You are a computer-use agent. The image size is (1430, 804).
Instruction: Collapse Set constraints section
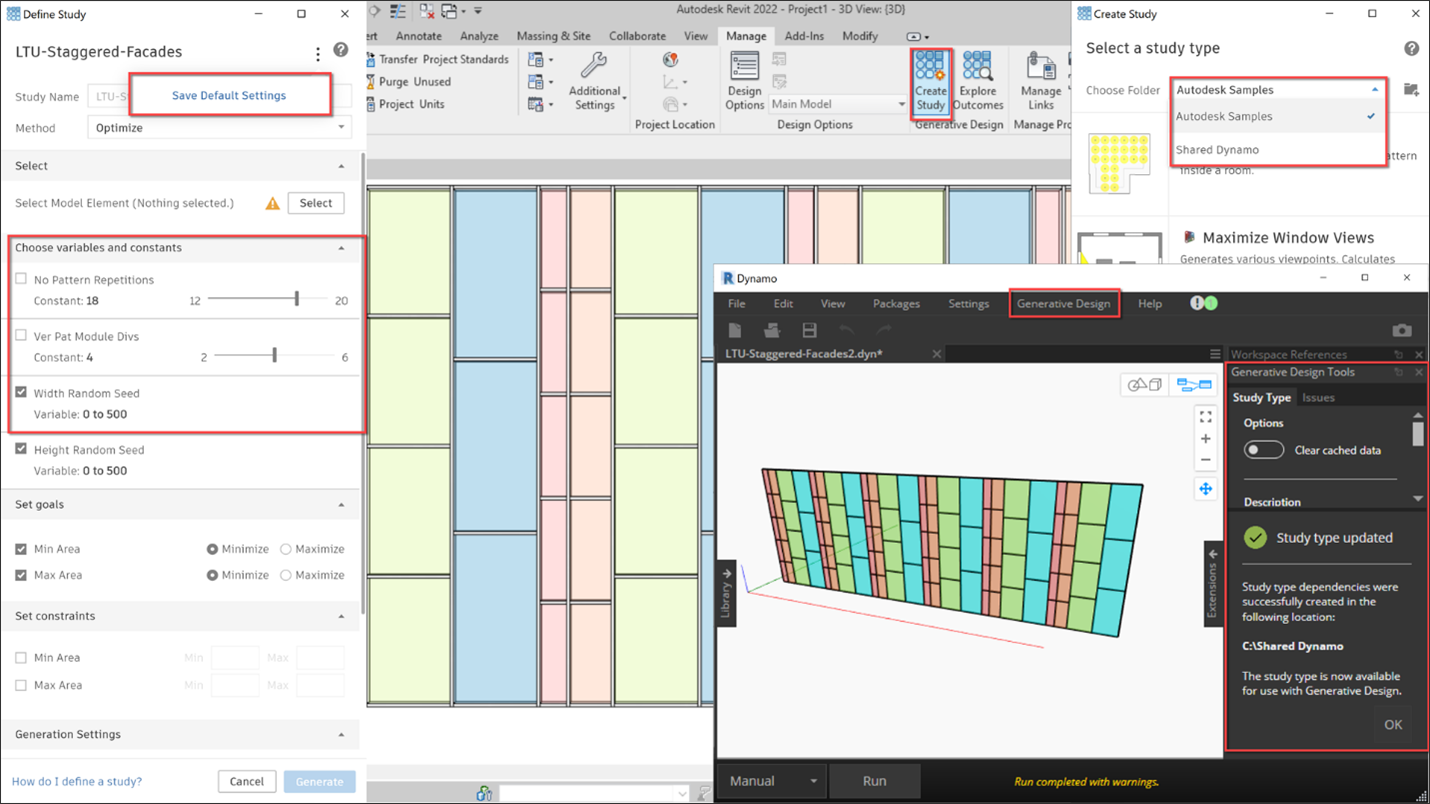point(341,616)
